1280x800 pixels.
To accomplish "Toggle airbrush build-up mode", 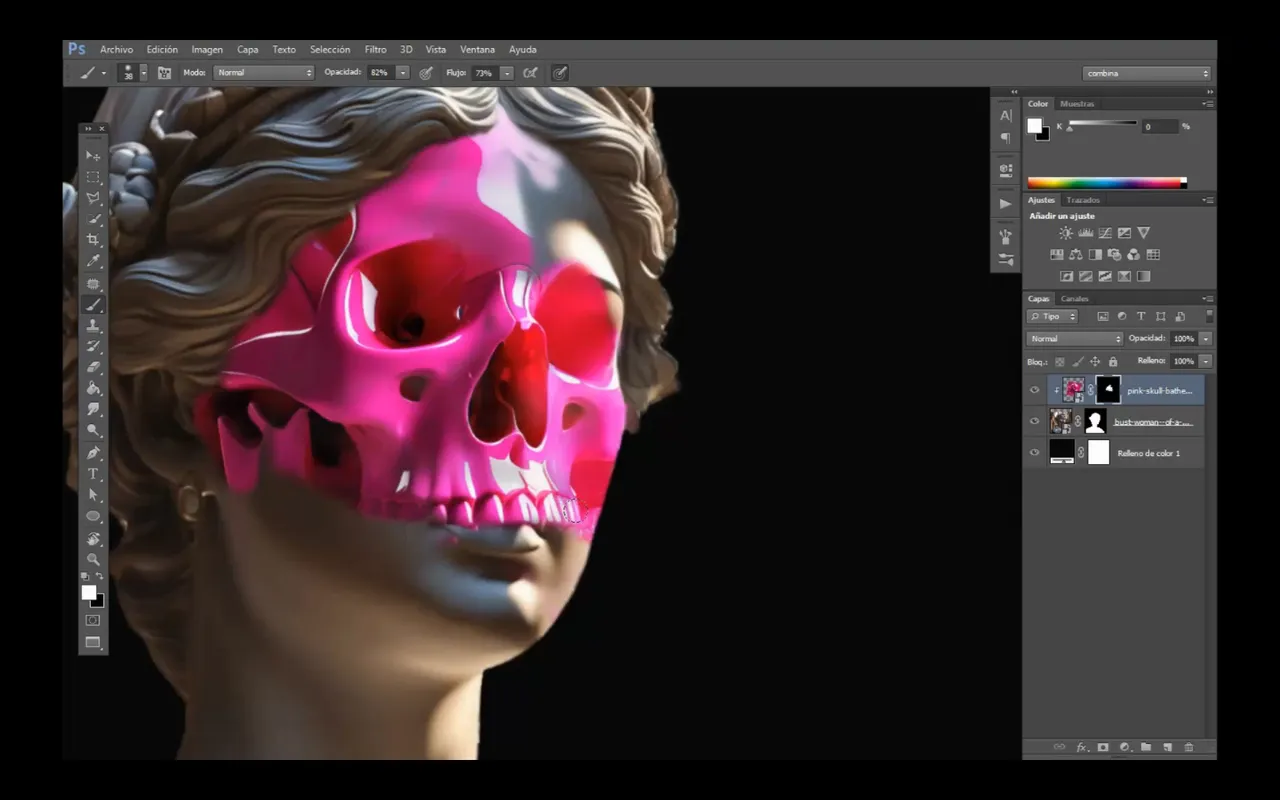I will (x=530, y=73).
